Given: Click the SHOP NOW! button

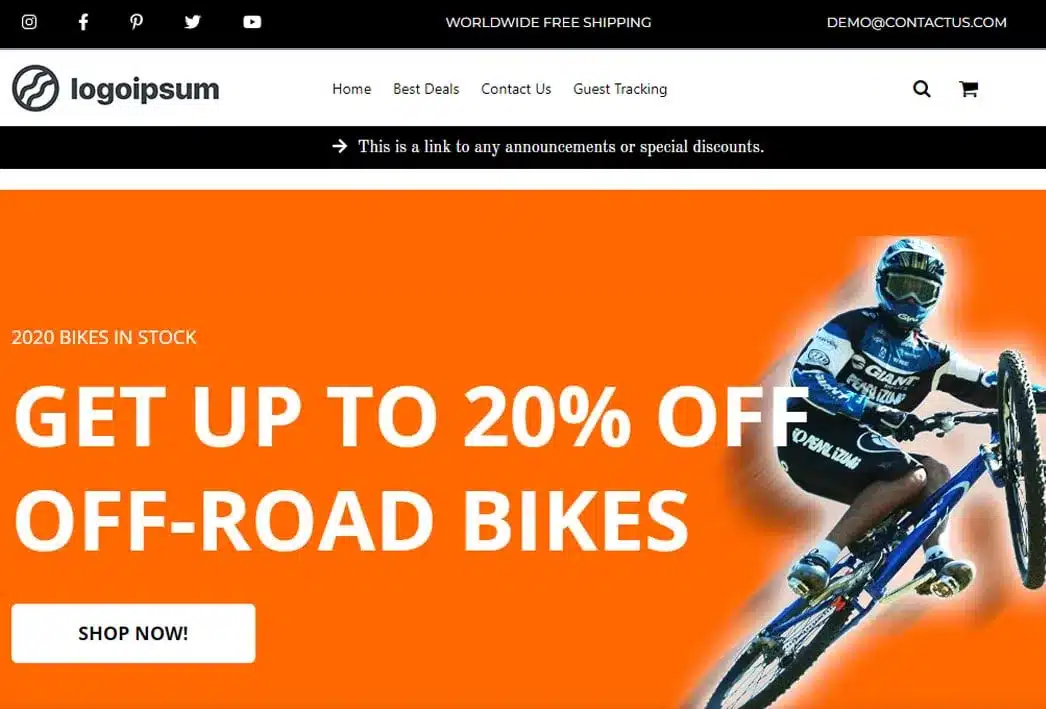Looking at the screenshot, I should [x=133, y=633].
